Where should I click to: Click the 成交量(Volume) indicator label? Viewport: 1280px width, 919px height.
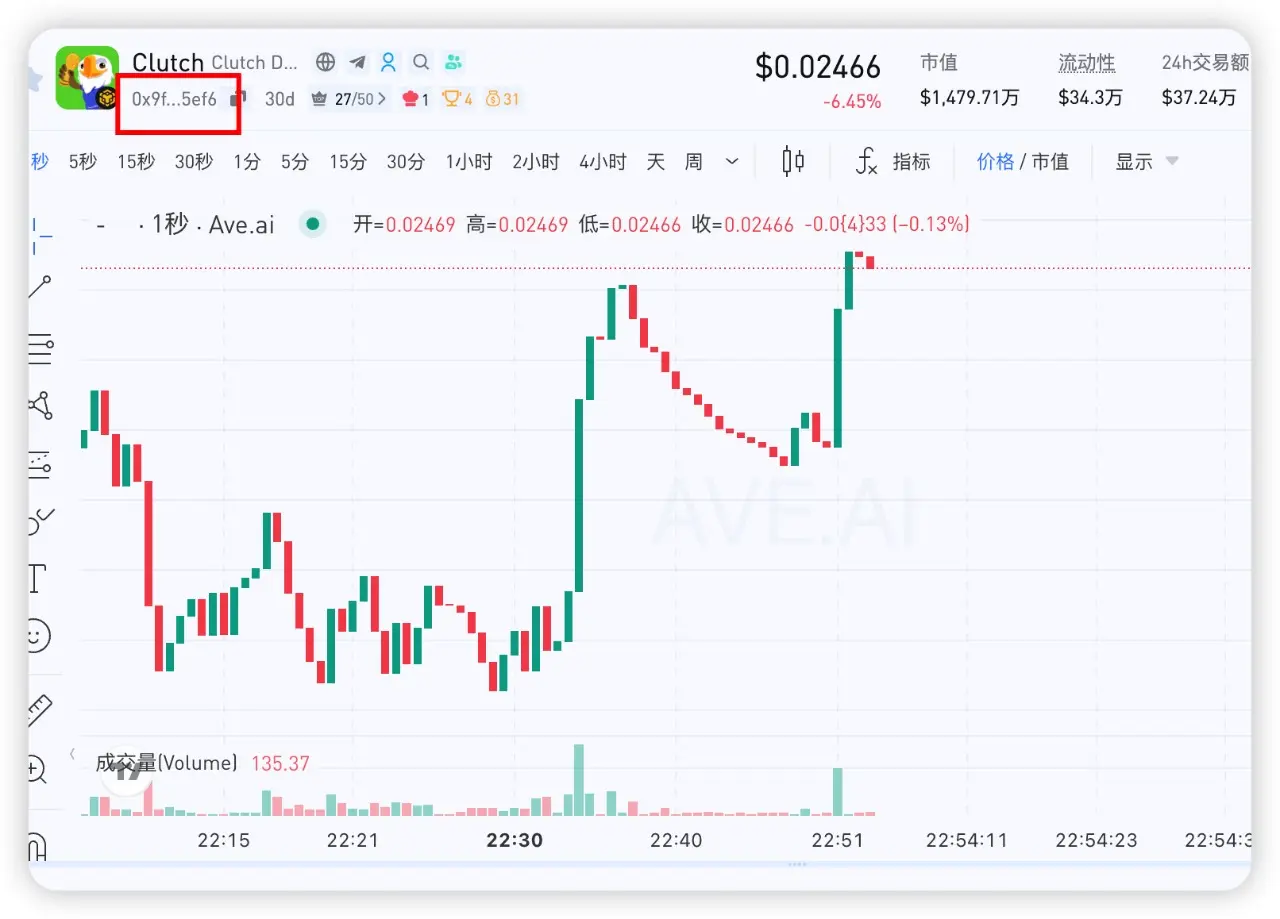(167, 764)
